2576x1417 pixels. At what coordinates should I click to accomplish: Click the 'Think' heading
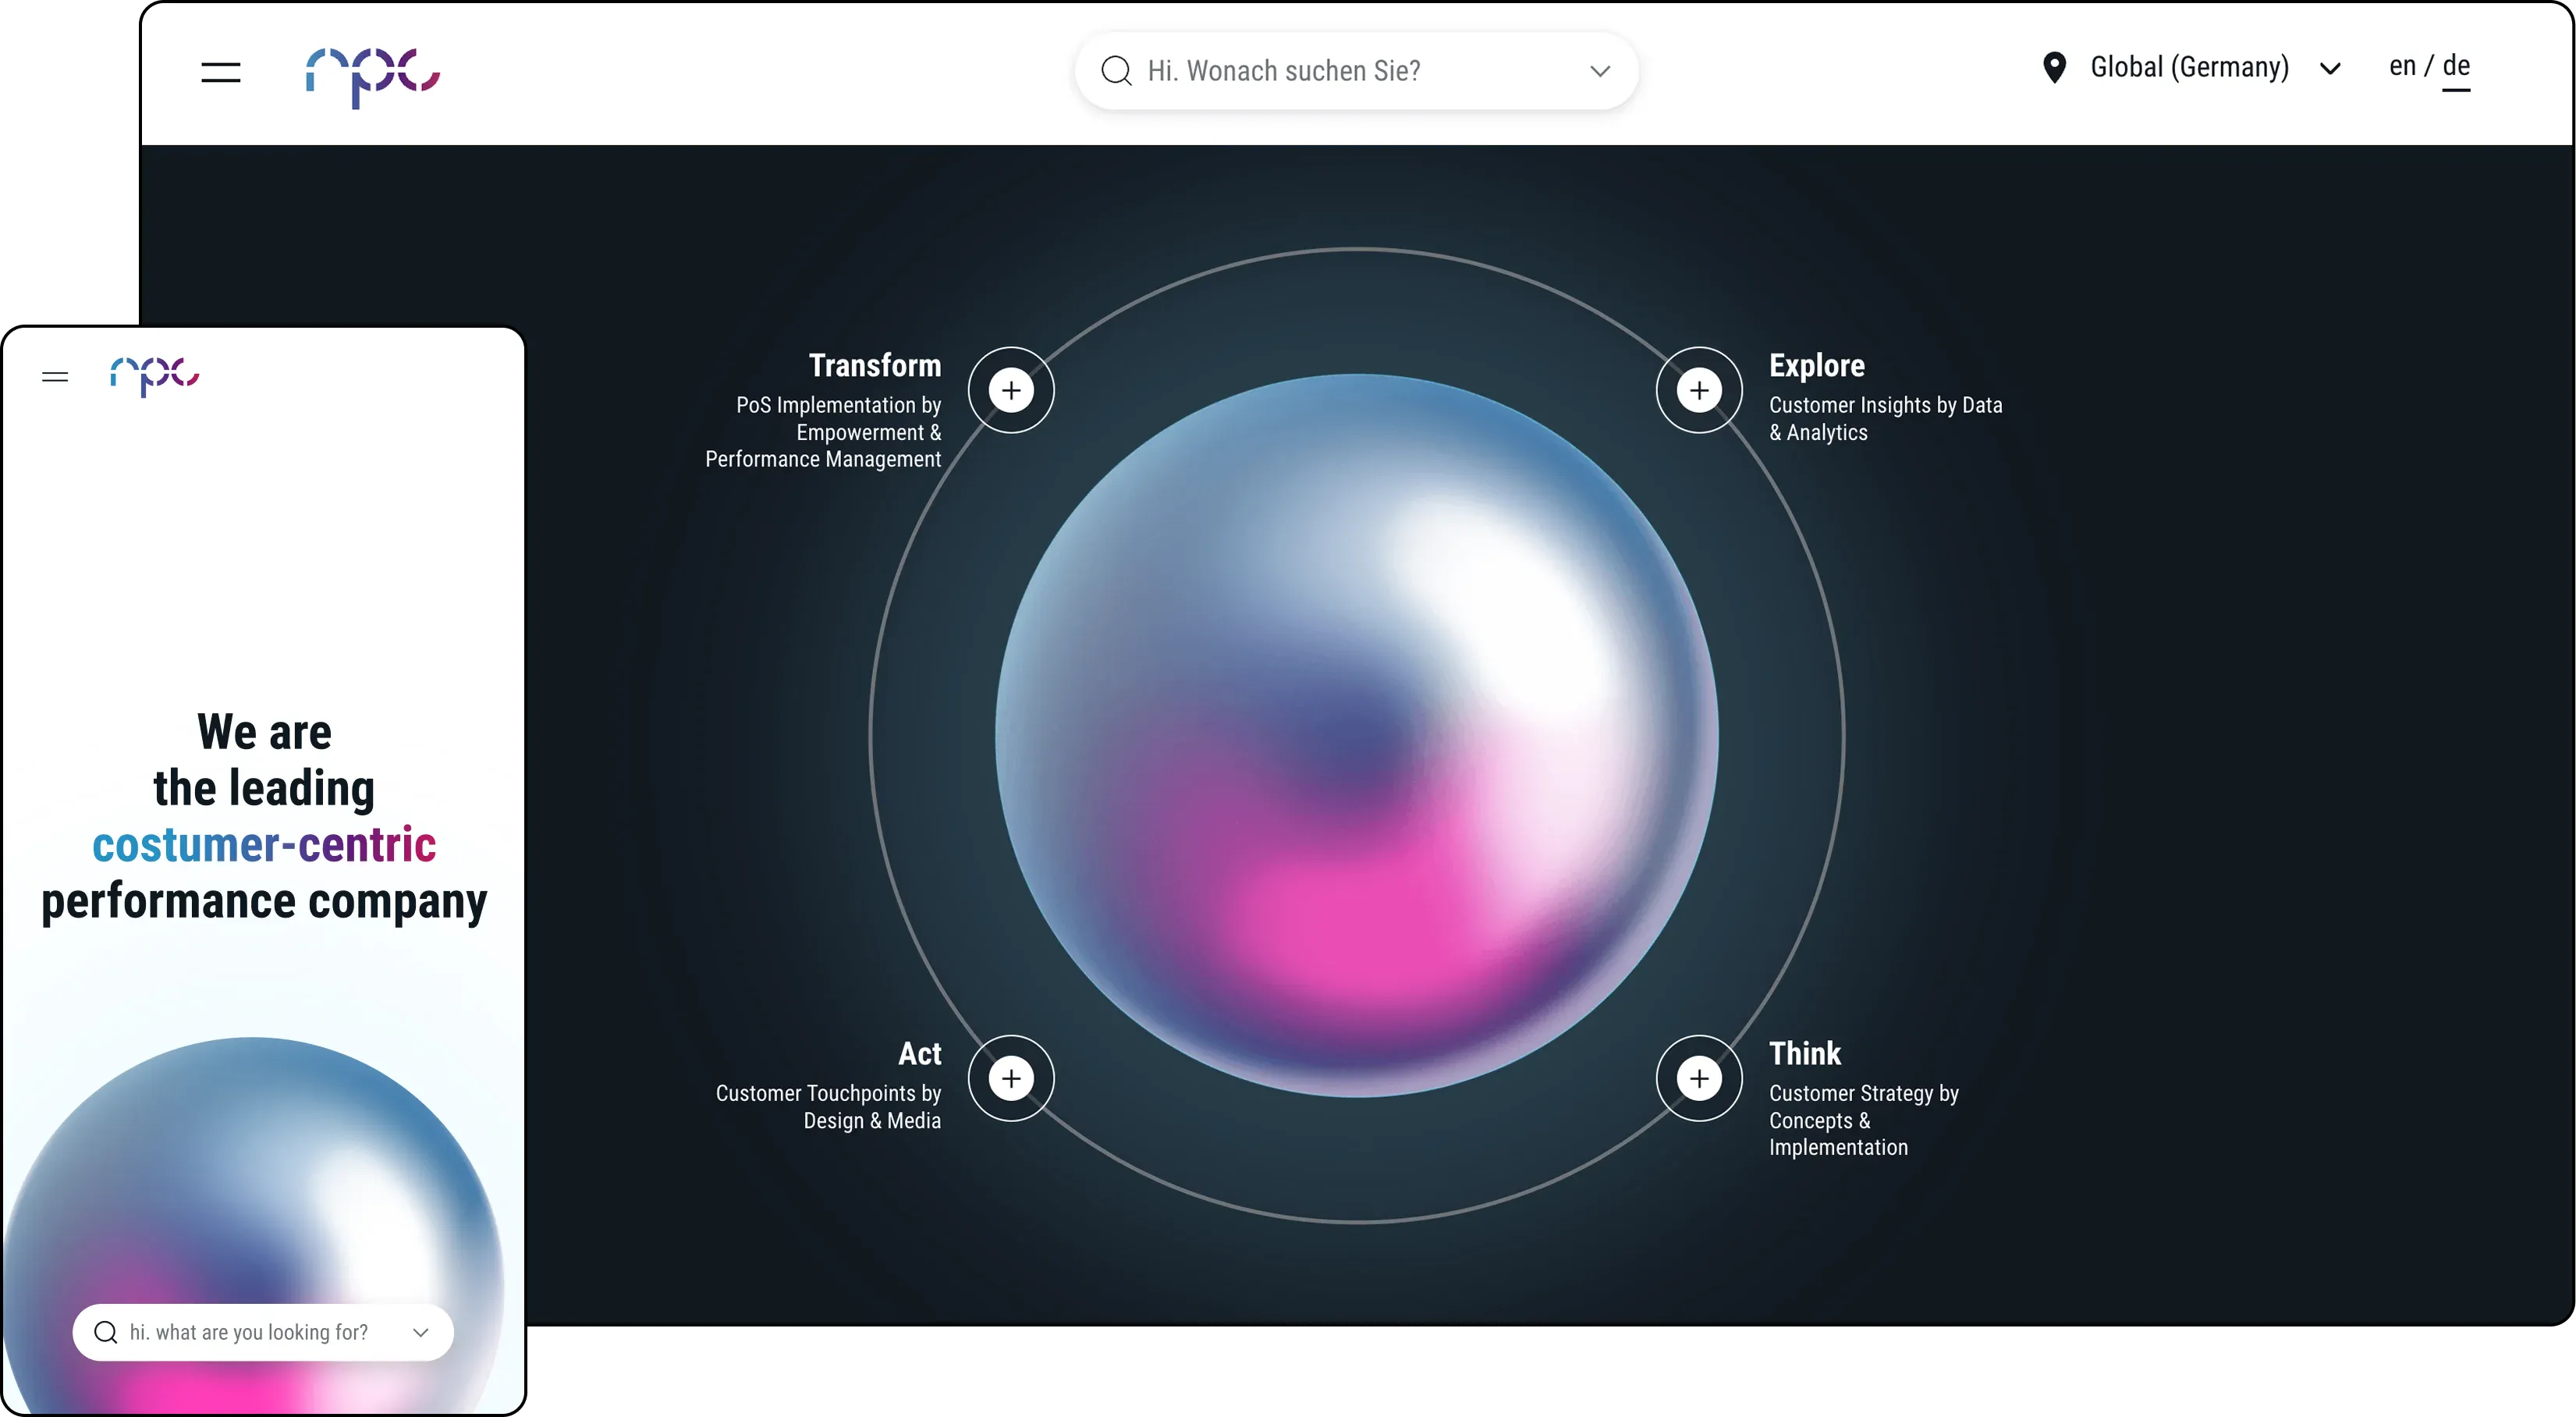point(1804,1053)
